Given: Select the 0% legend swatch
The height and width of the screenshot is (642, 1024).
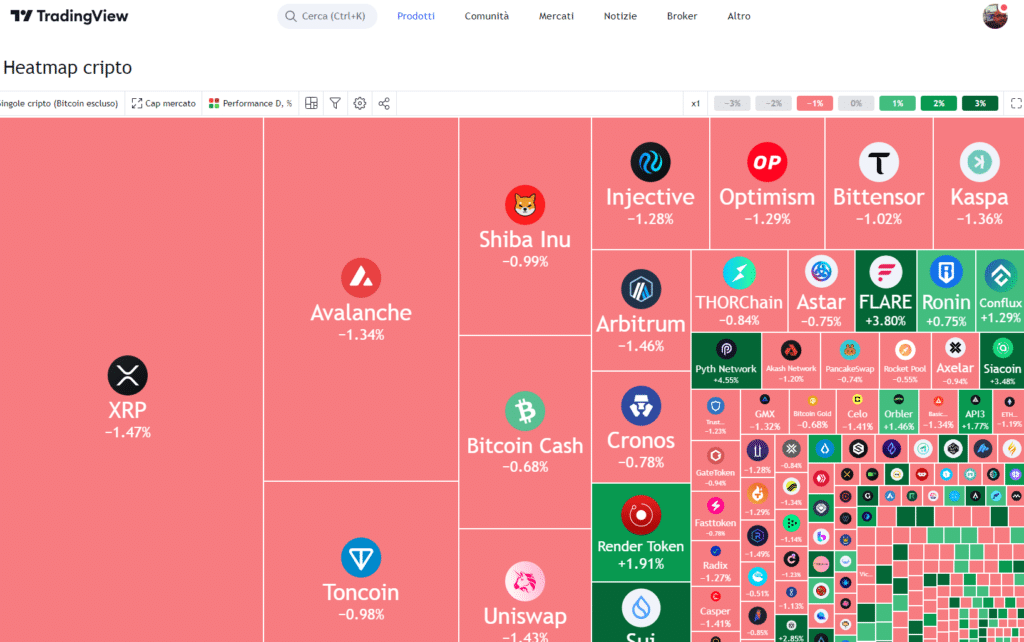Looking at the screenshot, I should [x=856, y=103].
